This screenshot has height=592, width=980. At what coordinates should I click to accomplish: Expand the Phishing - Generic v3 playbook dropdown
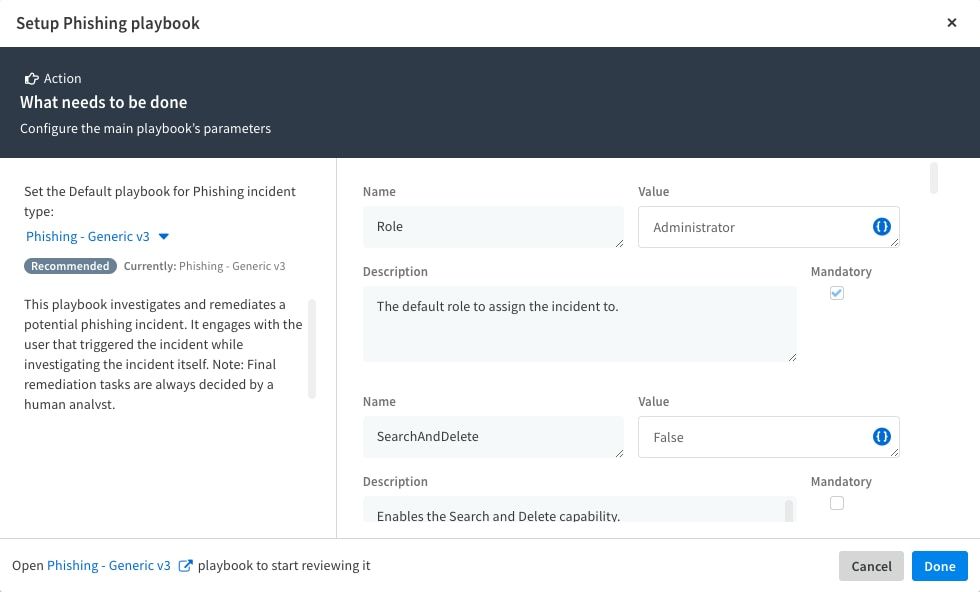click(x=88, y=237)
